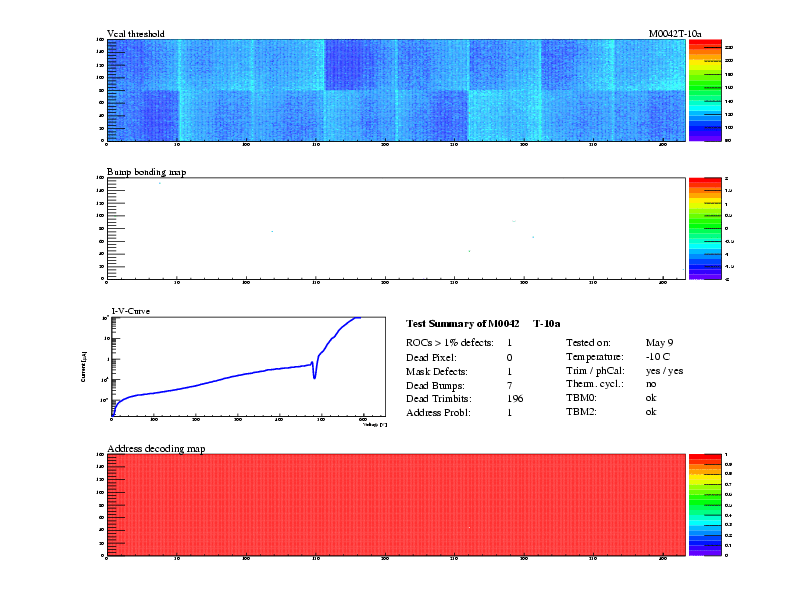Select the Dead Trimbits value 196
The image size is (792, 612).
[x=515, y=398]
